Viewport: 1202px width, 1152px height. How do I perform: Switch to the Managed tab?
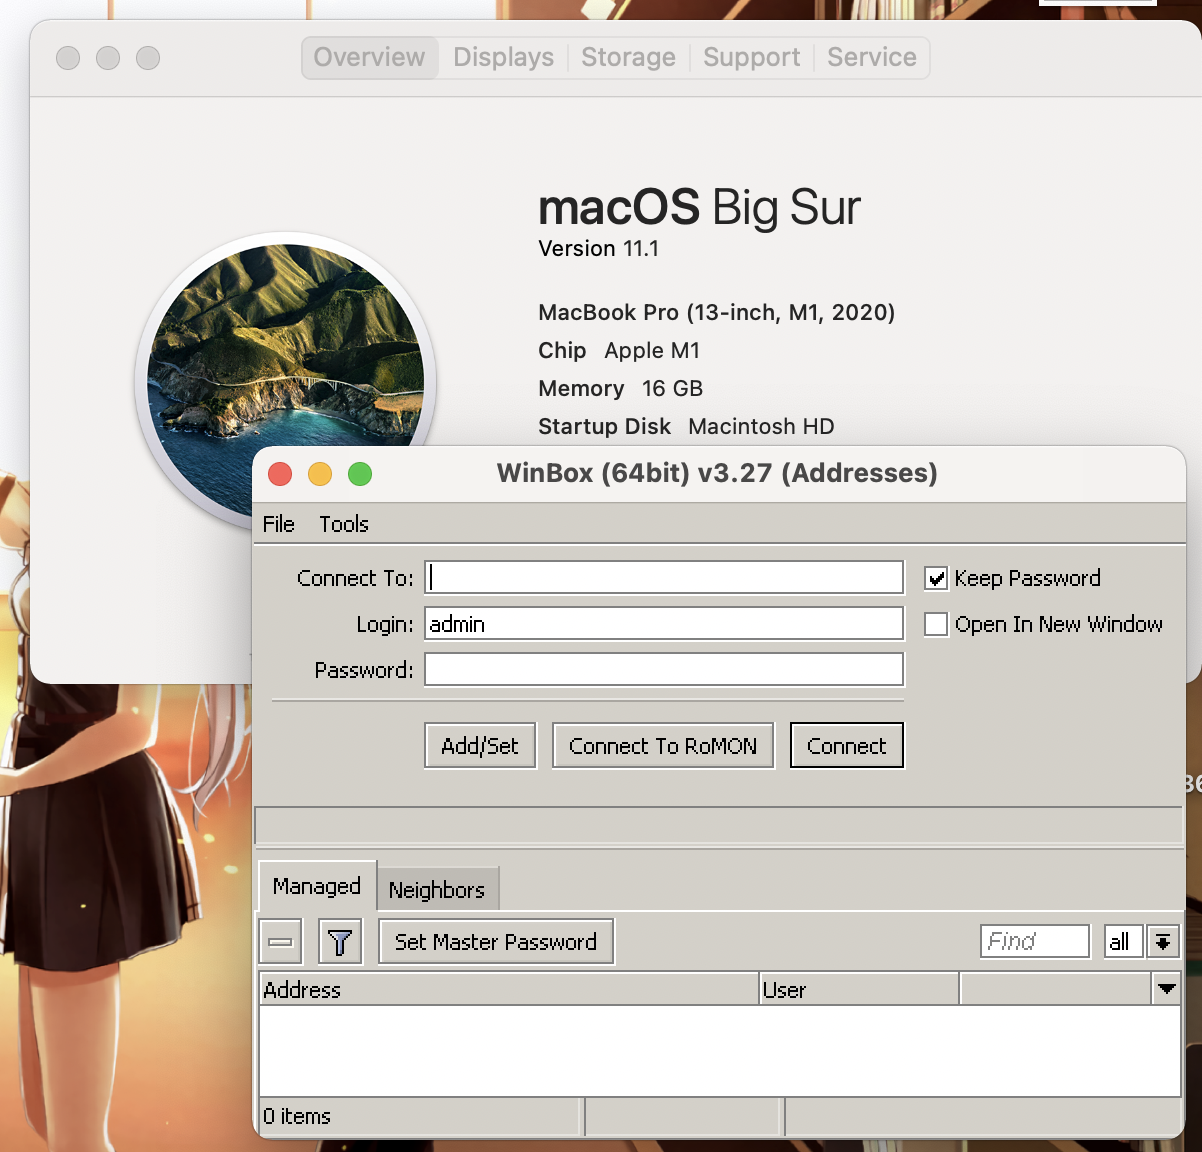(317, 886)
